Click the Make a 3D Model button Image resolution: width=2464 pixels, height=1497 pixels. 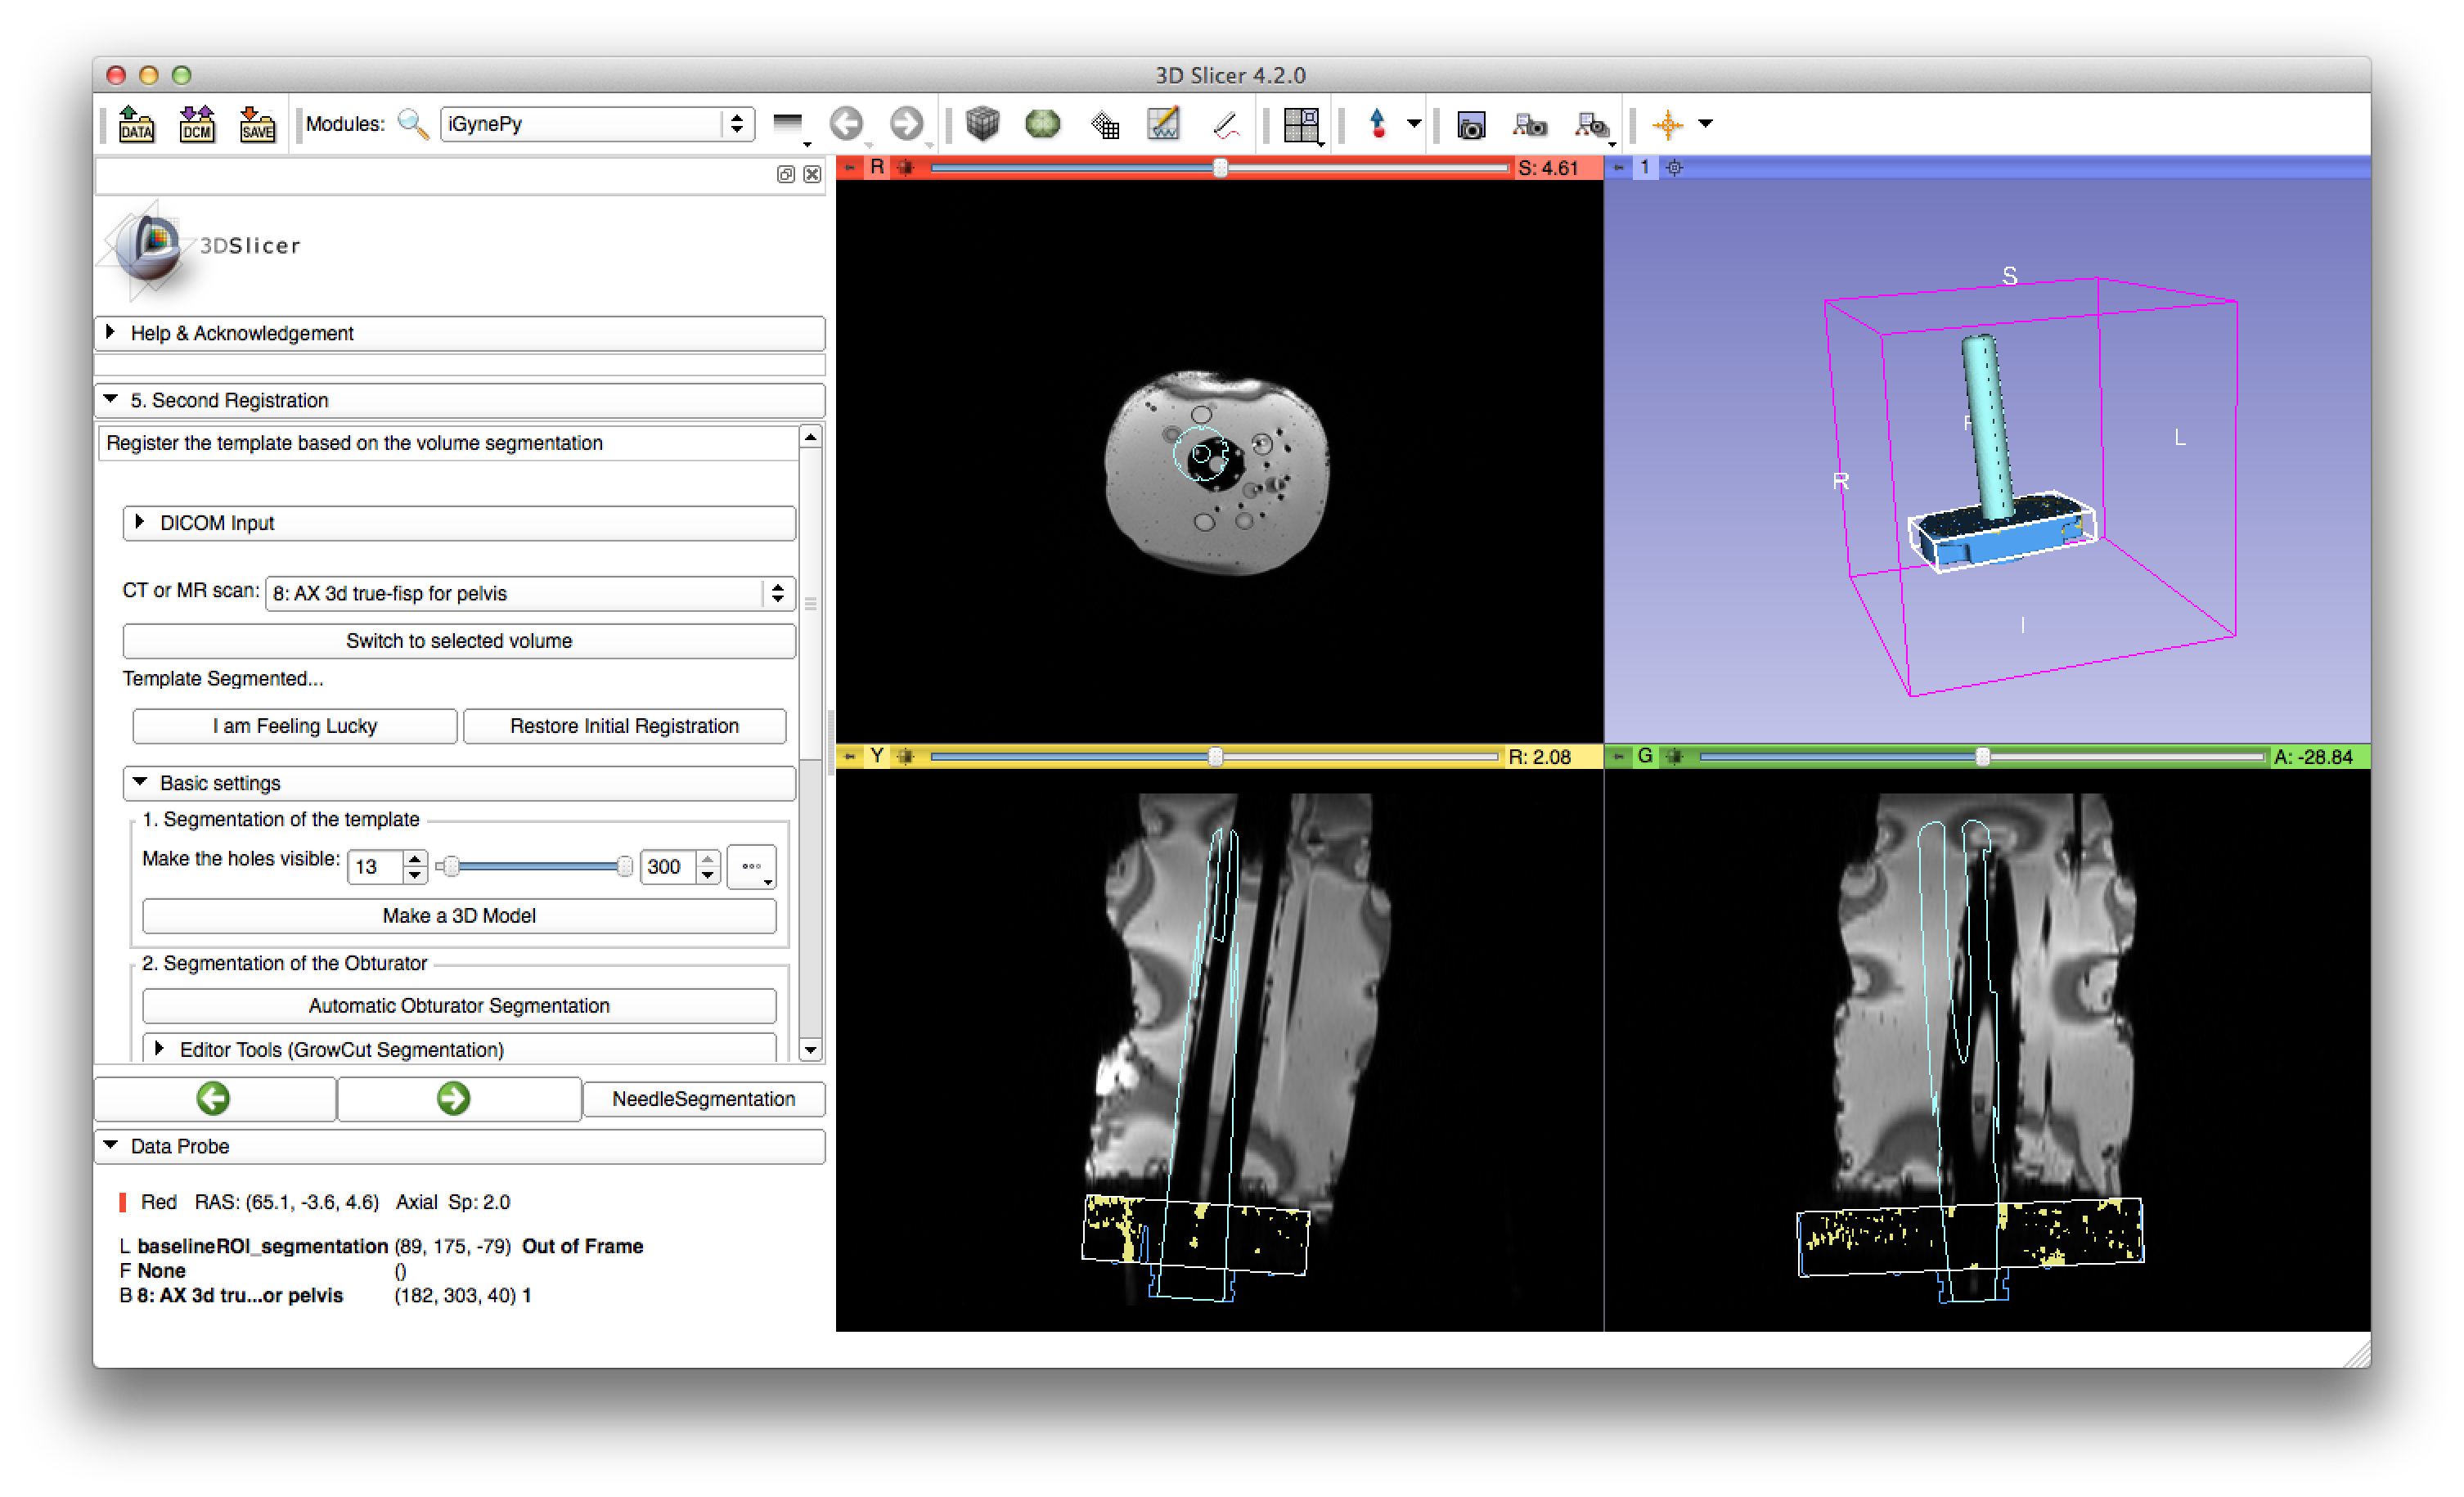tap(459, 915)
